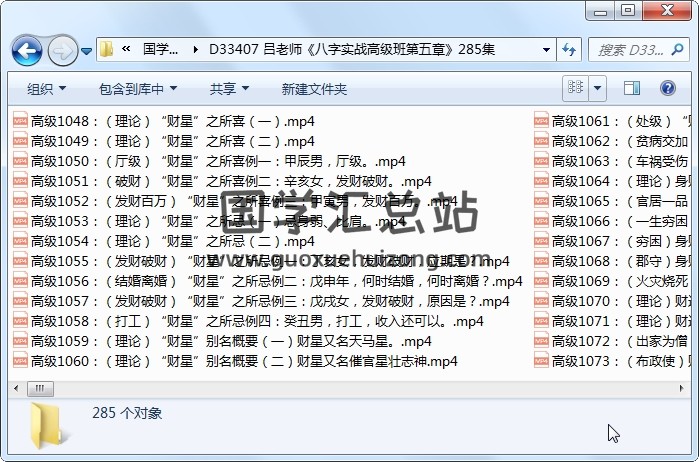Select file name 高级1048 “财星”之所喜（一）
The image size is (699, 462).
(173, 121)
